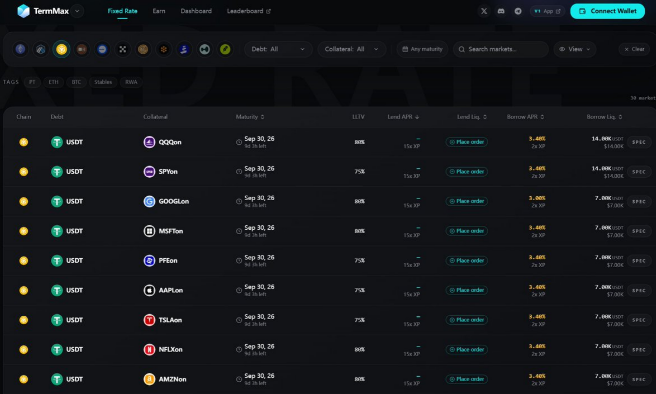Select the teal-gray chain filter icon

tap(204, 49)
